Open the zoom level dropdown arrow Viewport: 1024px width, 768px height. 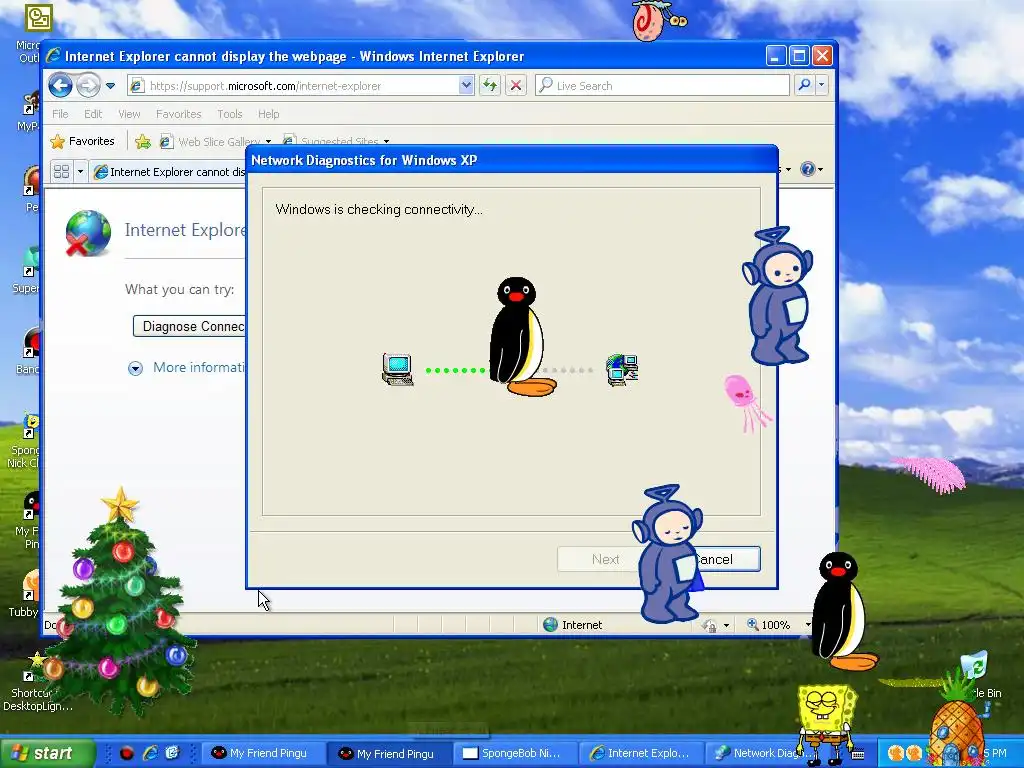[807, 625]
